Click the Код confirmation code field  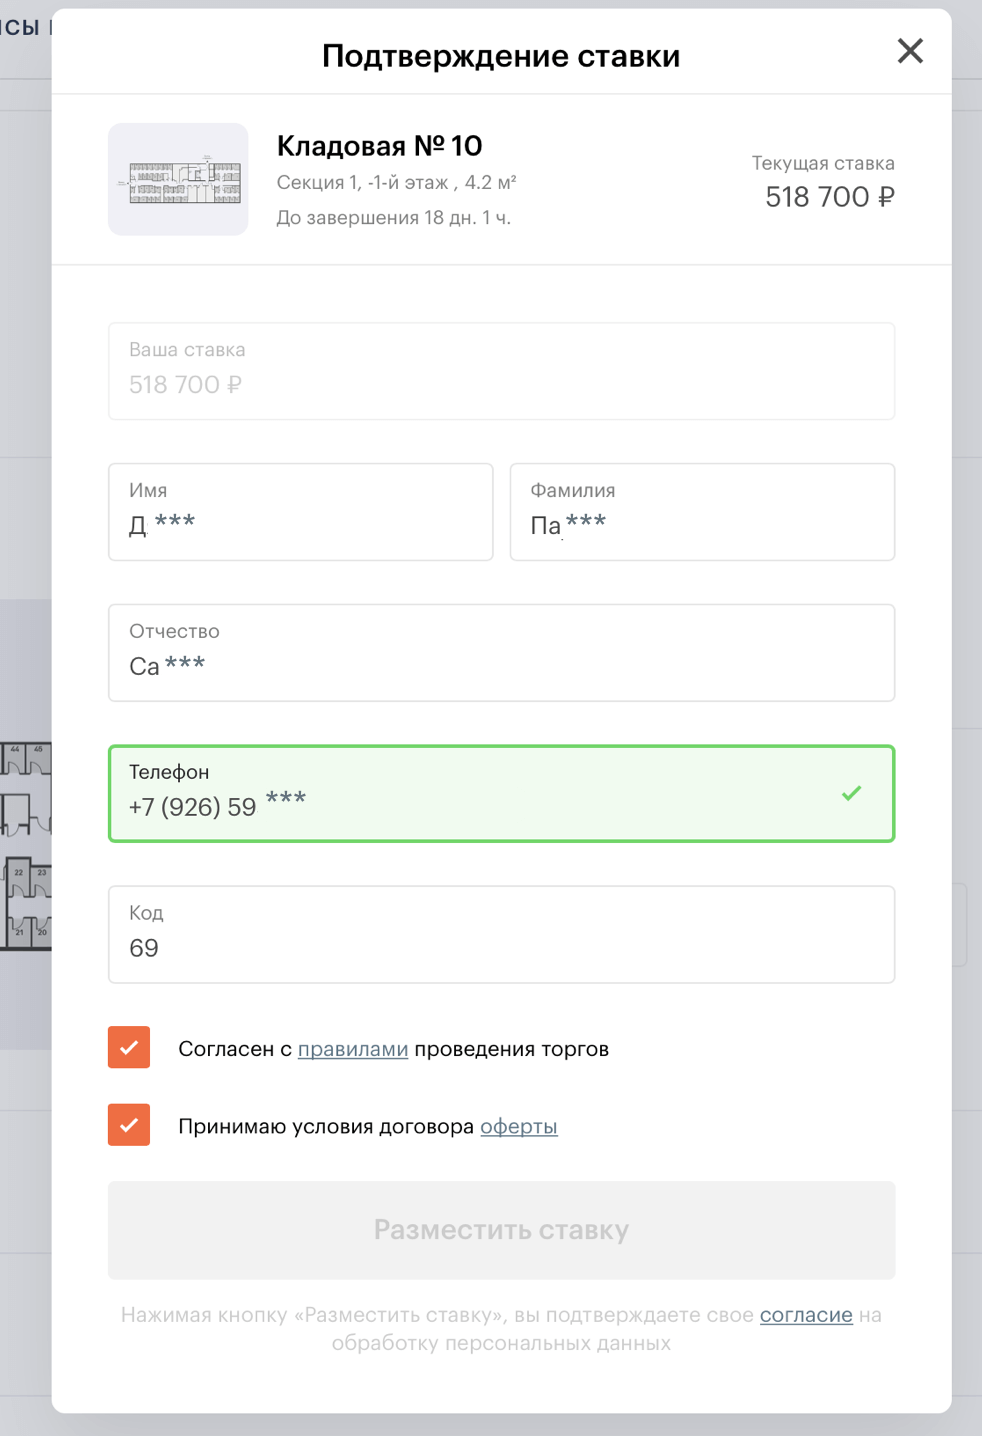[x=501, y=935]
